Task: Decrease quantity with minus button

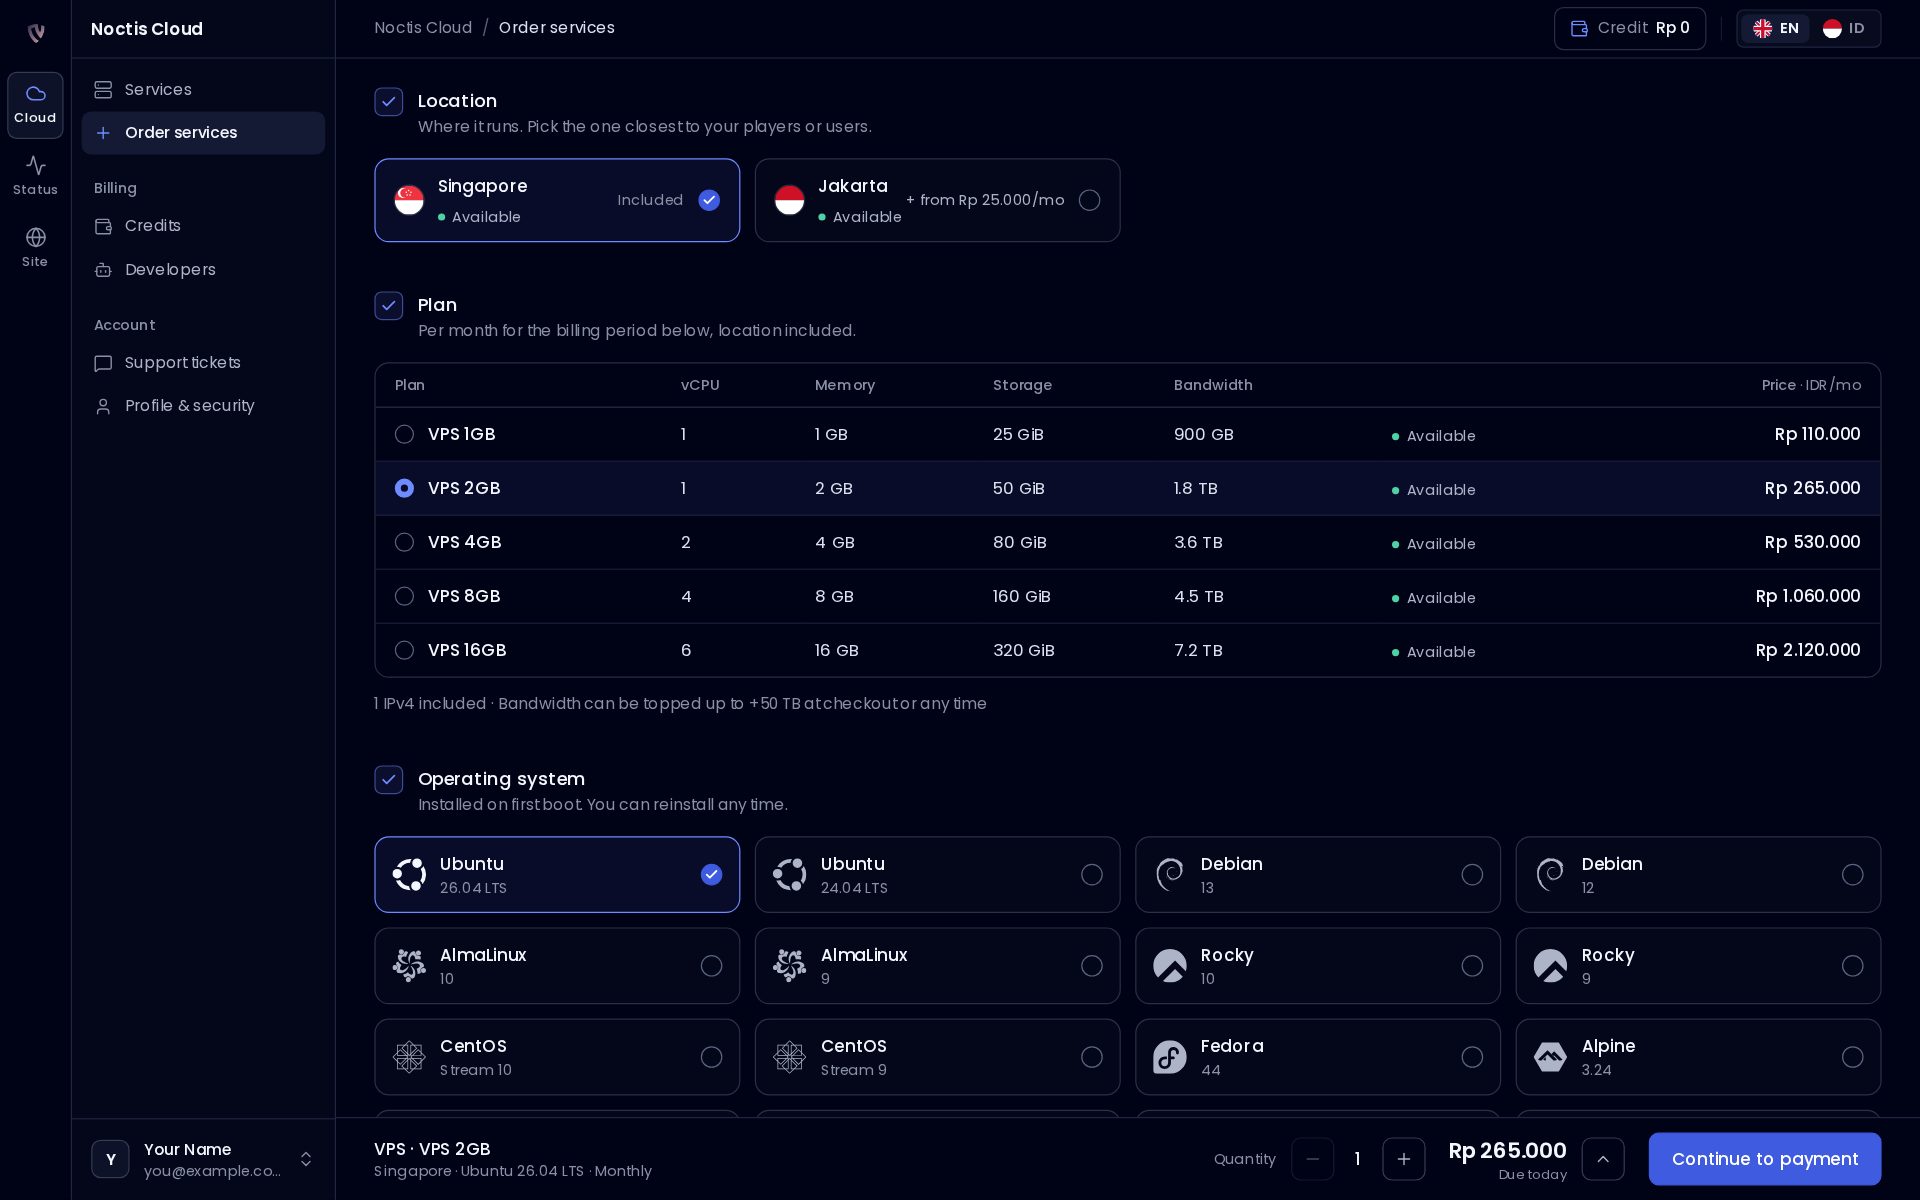Action: (x=1312, y=1159)
